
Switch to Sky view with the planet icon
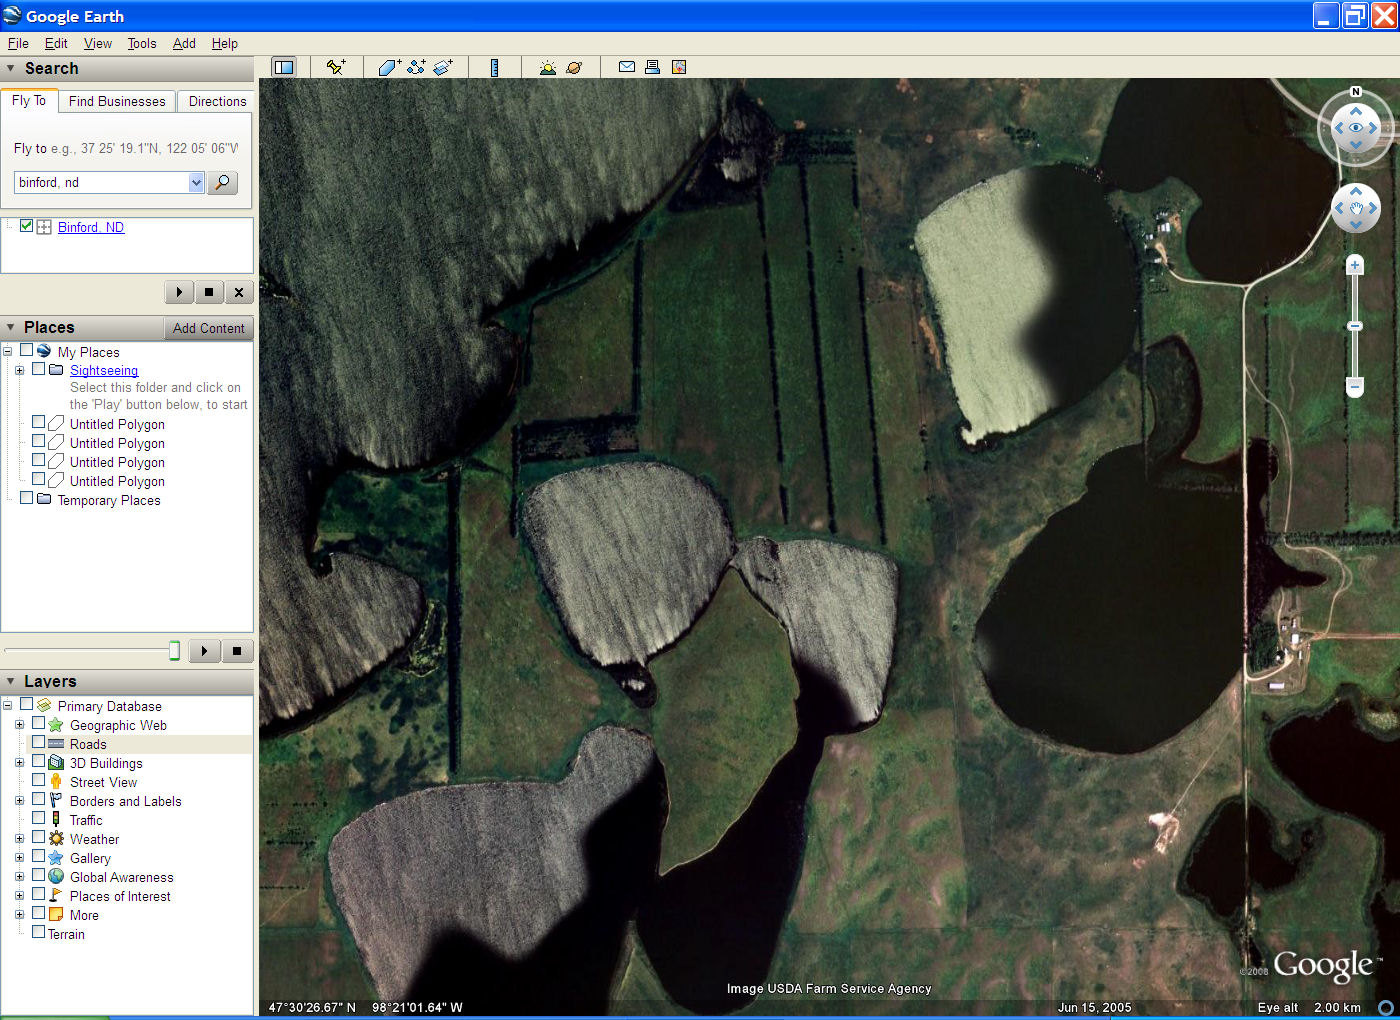click(x=574, y=67)
